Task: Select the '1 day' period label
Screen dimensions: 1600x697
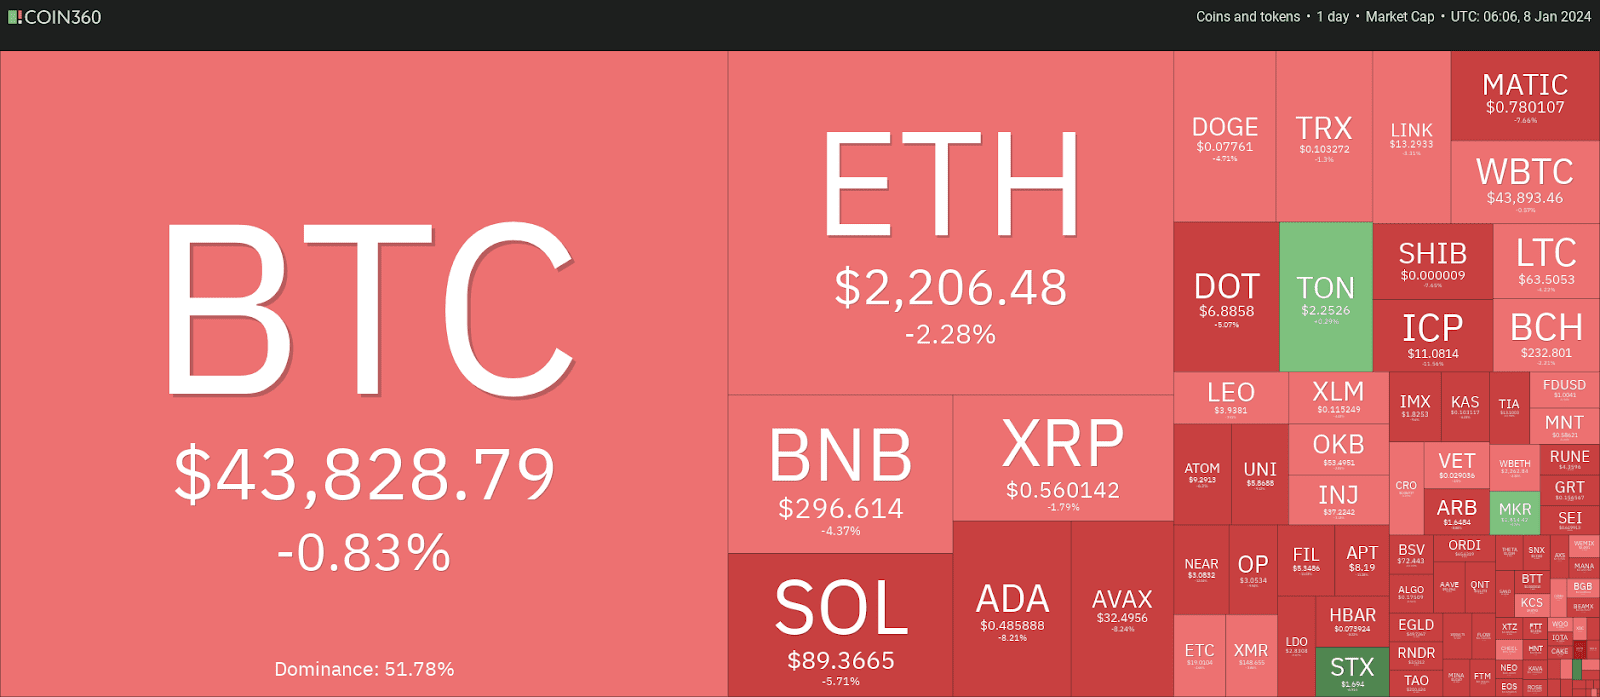Action: pyautogui.click(x=1332, y=17)
